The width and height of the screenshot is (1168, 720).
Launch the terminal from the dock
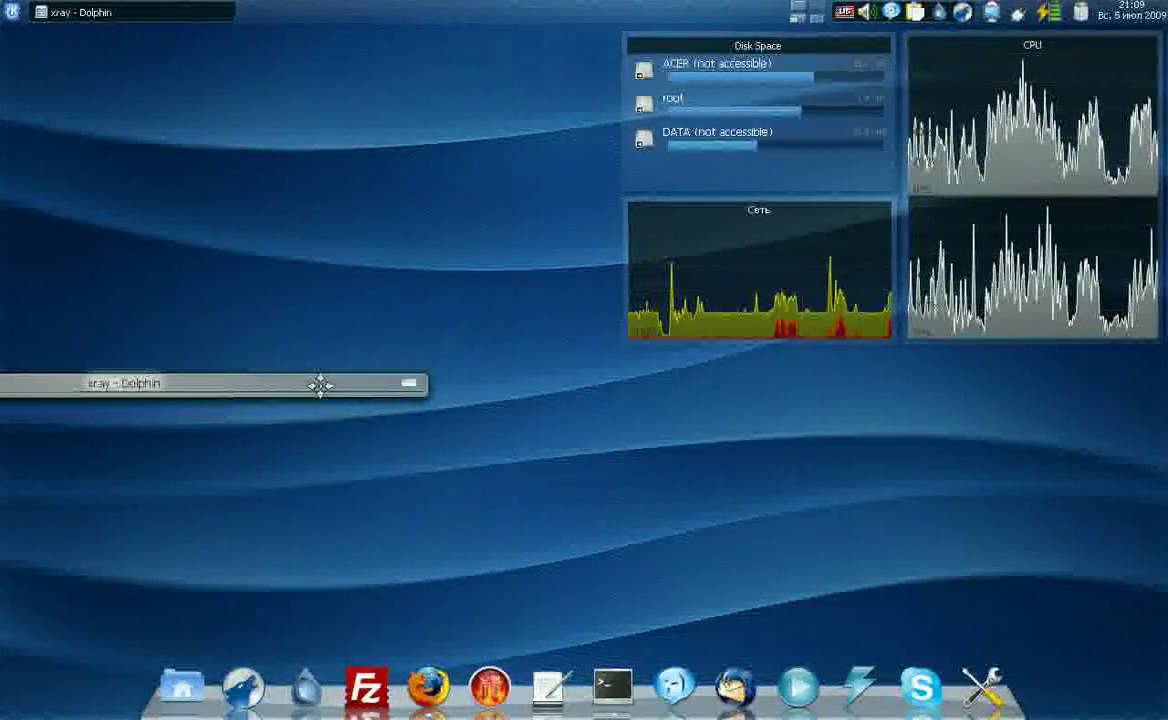613,686
